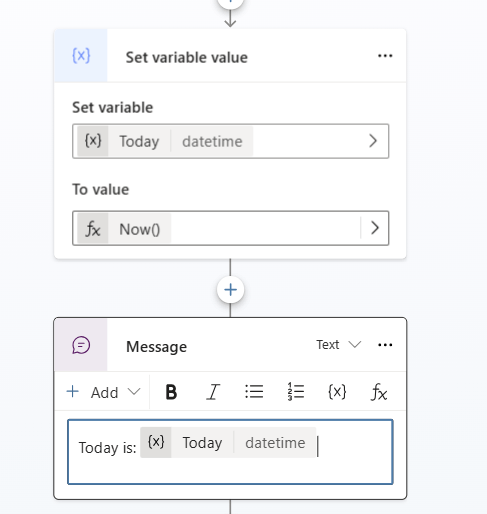Click Today datetime variable chip in message text
This screenshot has height=514, width=487.
point(228,443)
